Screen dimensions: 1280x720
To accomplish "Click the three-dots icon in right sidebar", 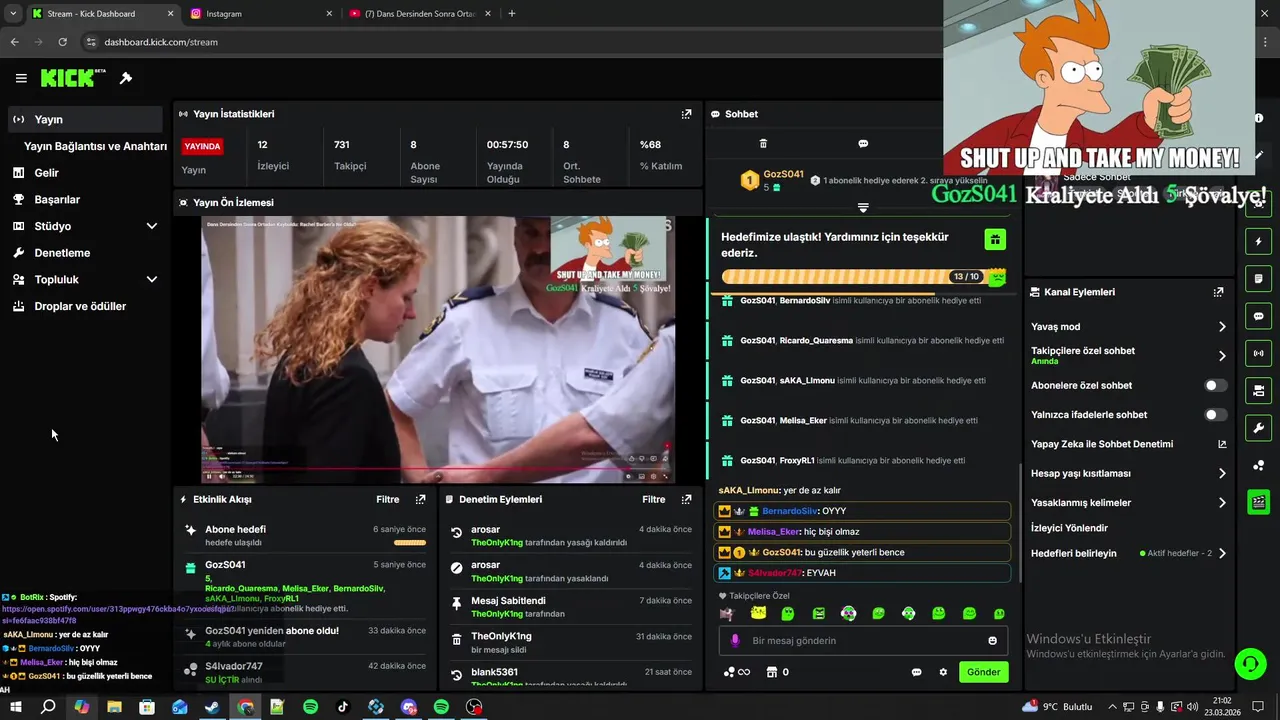I will 1258,465.
